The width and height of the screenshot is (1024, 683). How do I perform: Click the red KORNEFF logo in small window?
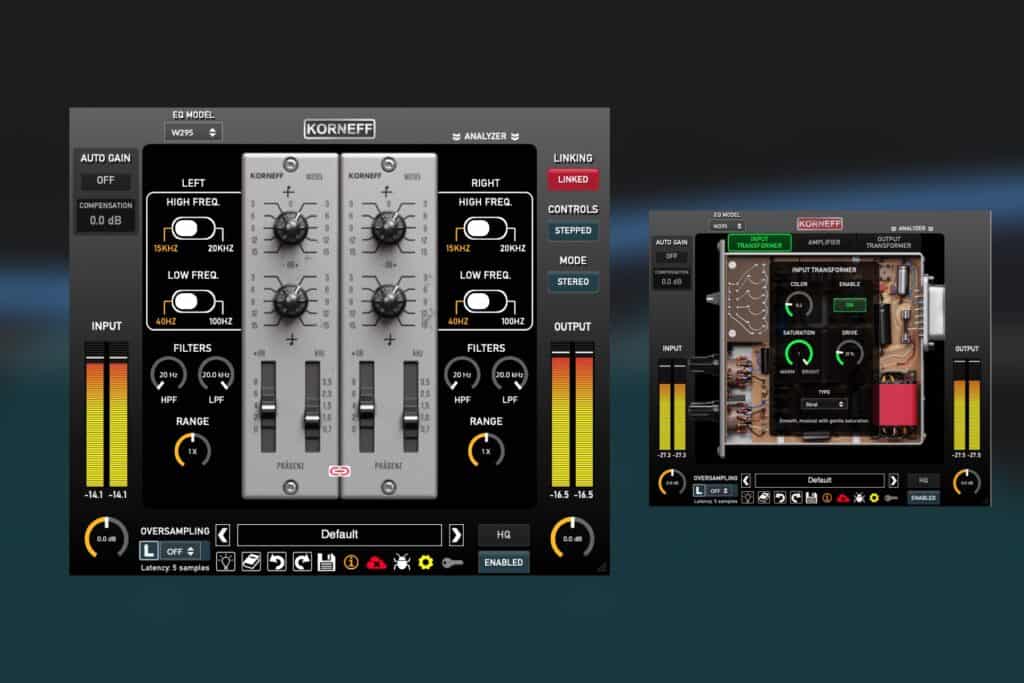tap(820, 223)
